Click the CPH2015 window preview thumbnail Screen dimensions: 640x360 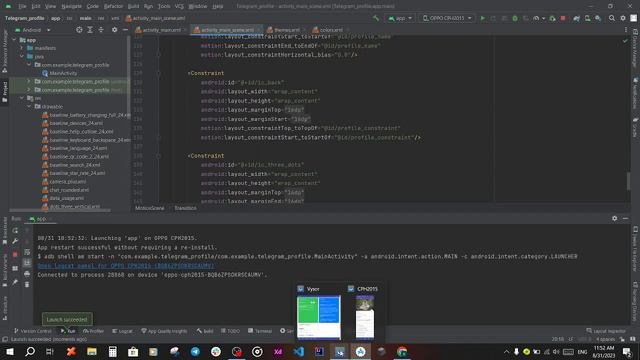pos(364,317)
